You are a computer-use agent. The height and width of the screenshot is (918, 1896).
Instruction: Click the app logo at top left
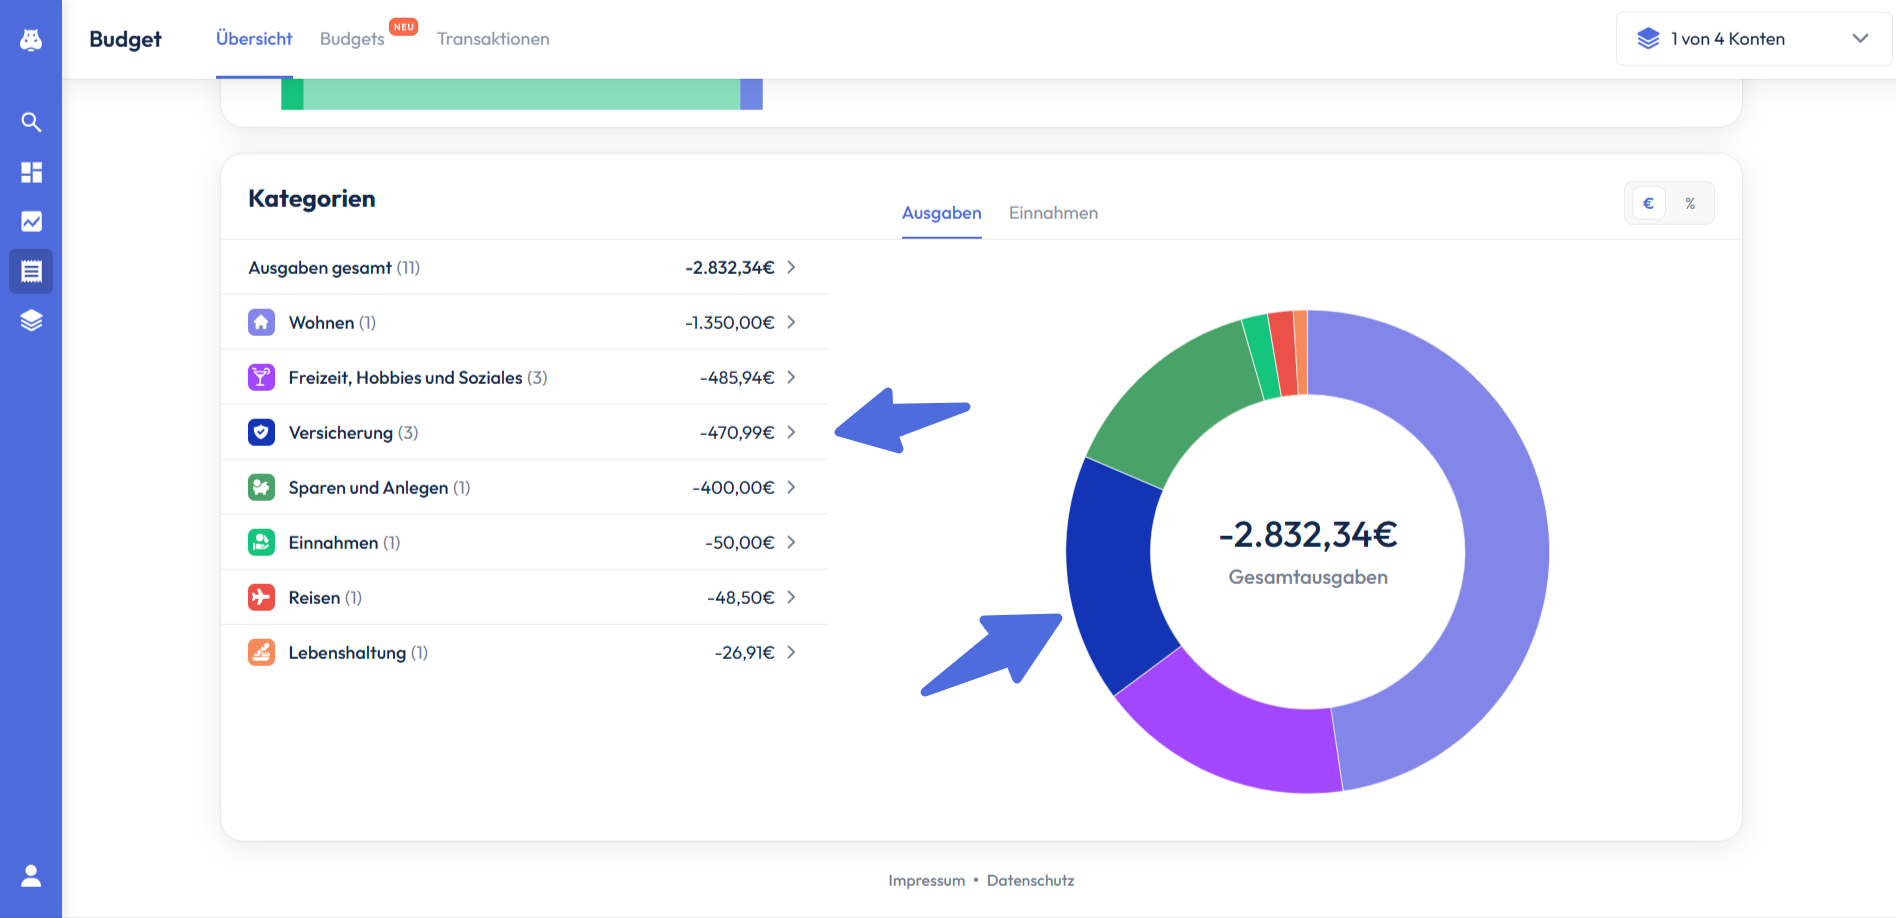click(x=31, y=39)
